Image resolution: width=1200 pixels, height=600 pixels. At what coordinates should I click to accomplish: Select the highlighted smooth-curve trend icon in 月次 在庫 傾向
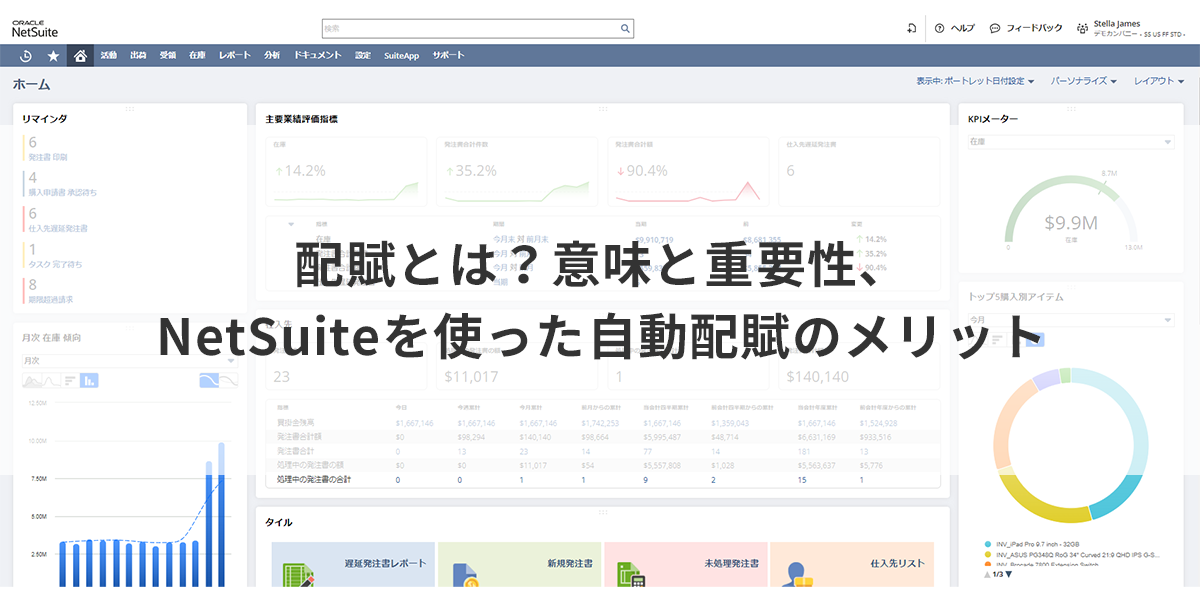click(209, 380)
